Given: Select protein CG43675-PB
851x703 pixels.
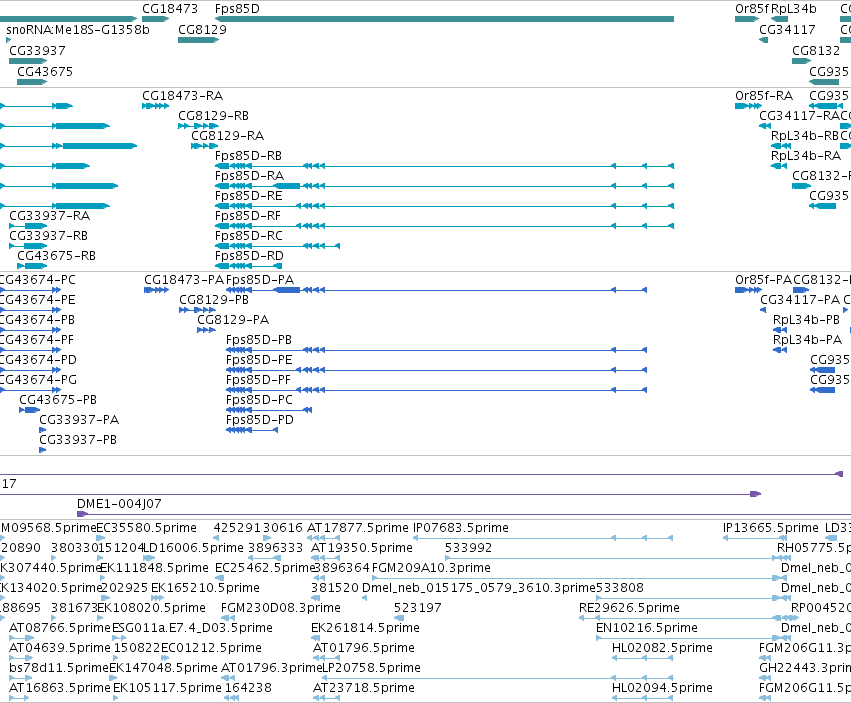Looking at the screenshot, I should (x=58, y=400).
